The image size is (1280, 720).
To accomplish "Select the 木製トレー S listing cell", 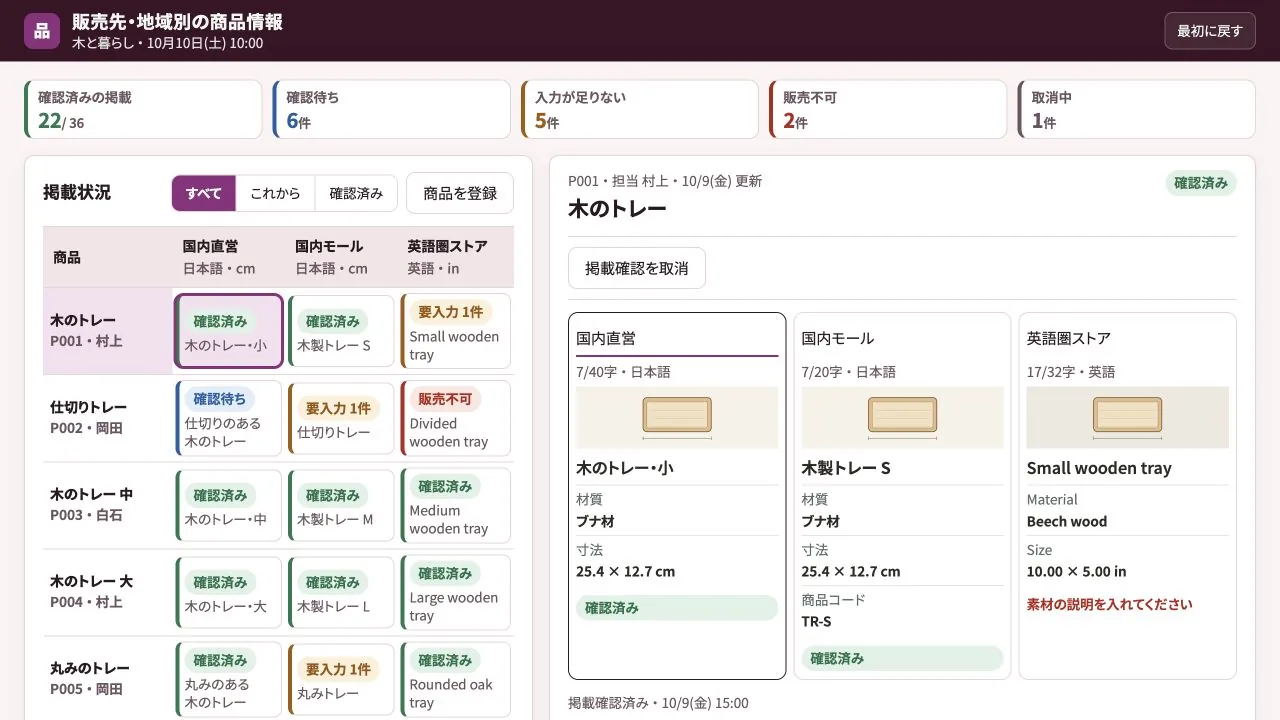I will [x=341, y=331].
